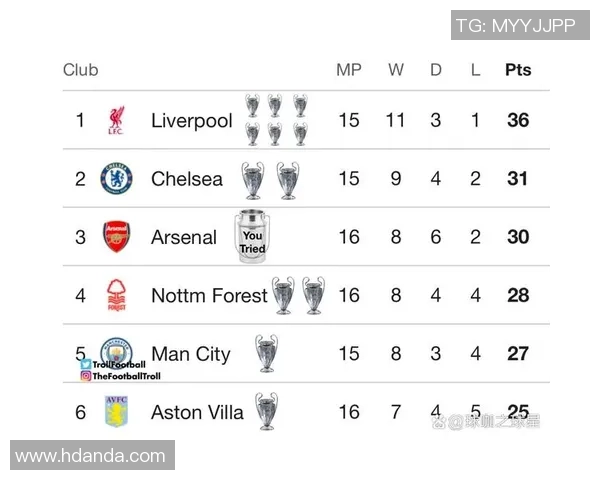Click the Club column header
The height and width of the screenshot is (480, 600).
pos(81,70)
